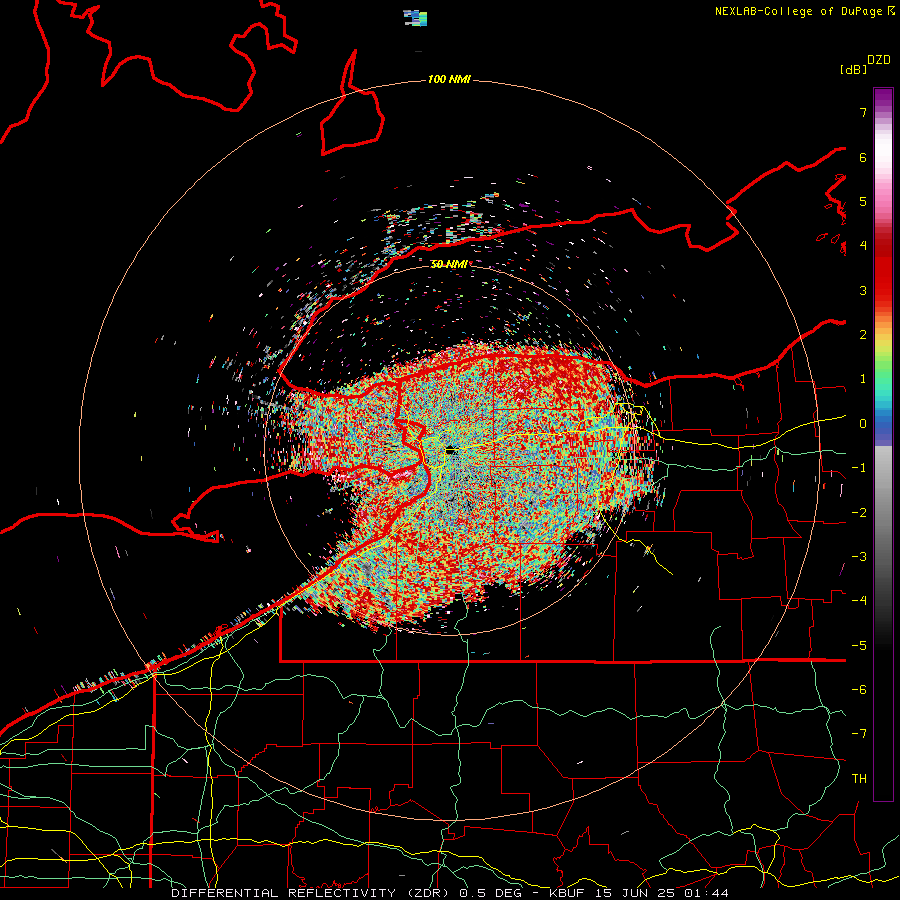900x900 pixels.
Task: Click the [dB] unit label
Action: tap(854, 69)
